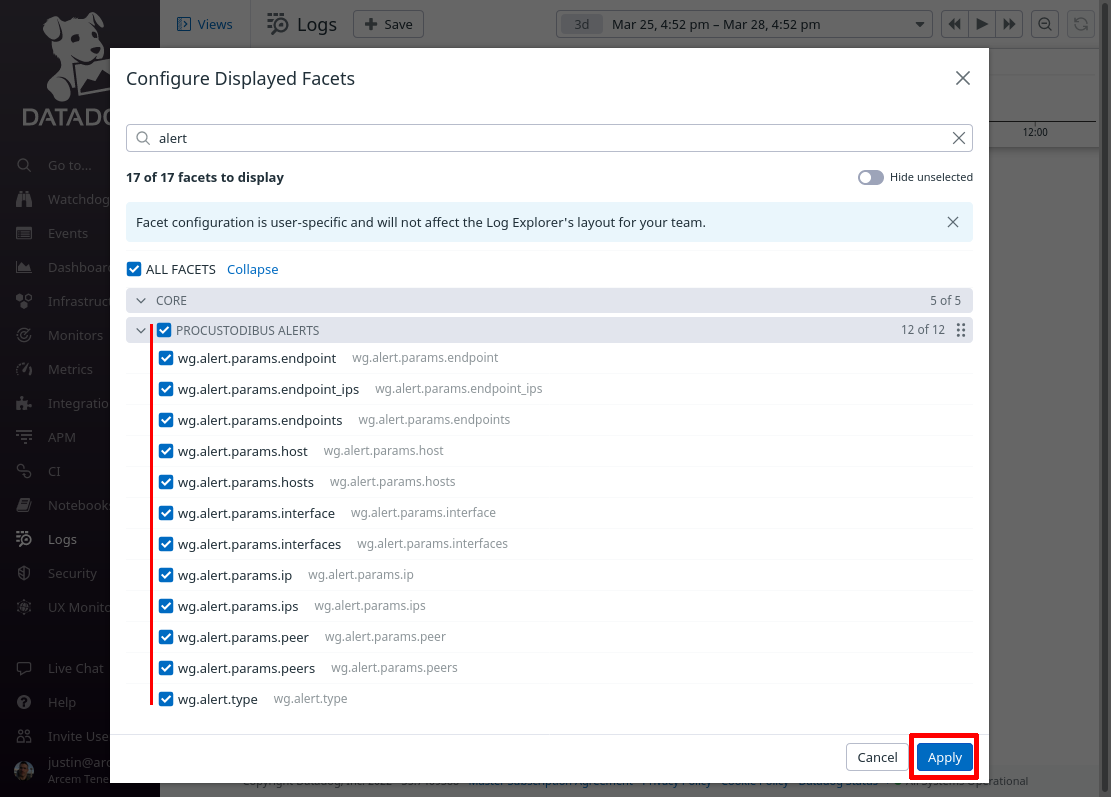Uncheck wg.alert.params.host facet

[166, 451]
